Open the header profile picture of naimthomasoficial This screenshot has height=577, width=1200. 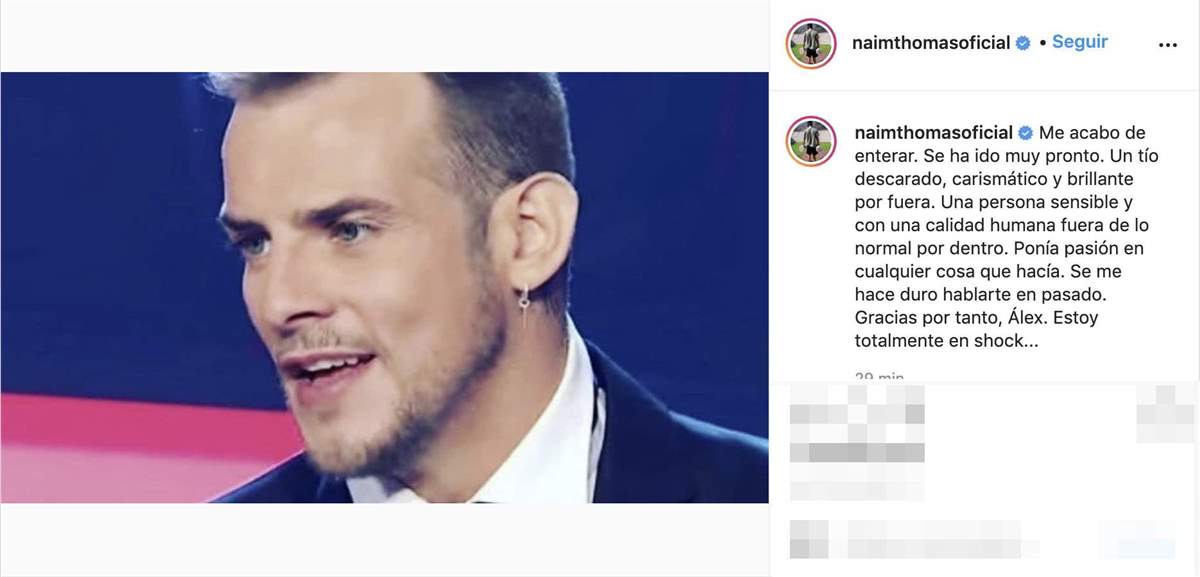pos(811,43)
